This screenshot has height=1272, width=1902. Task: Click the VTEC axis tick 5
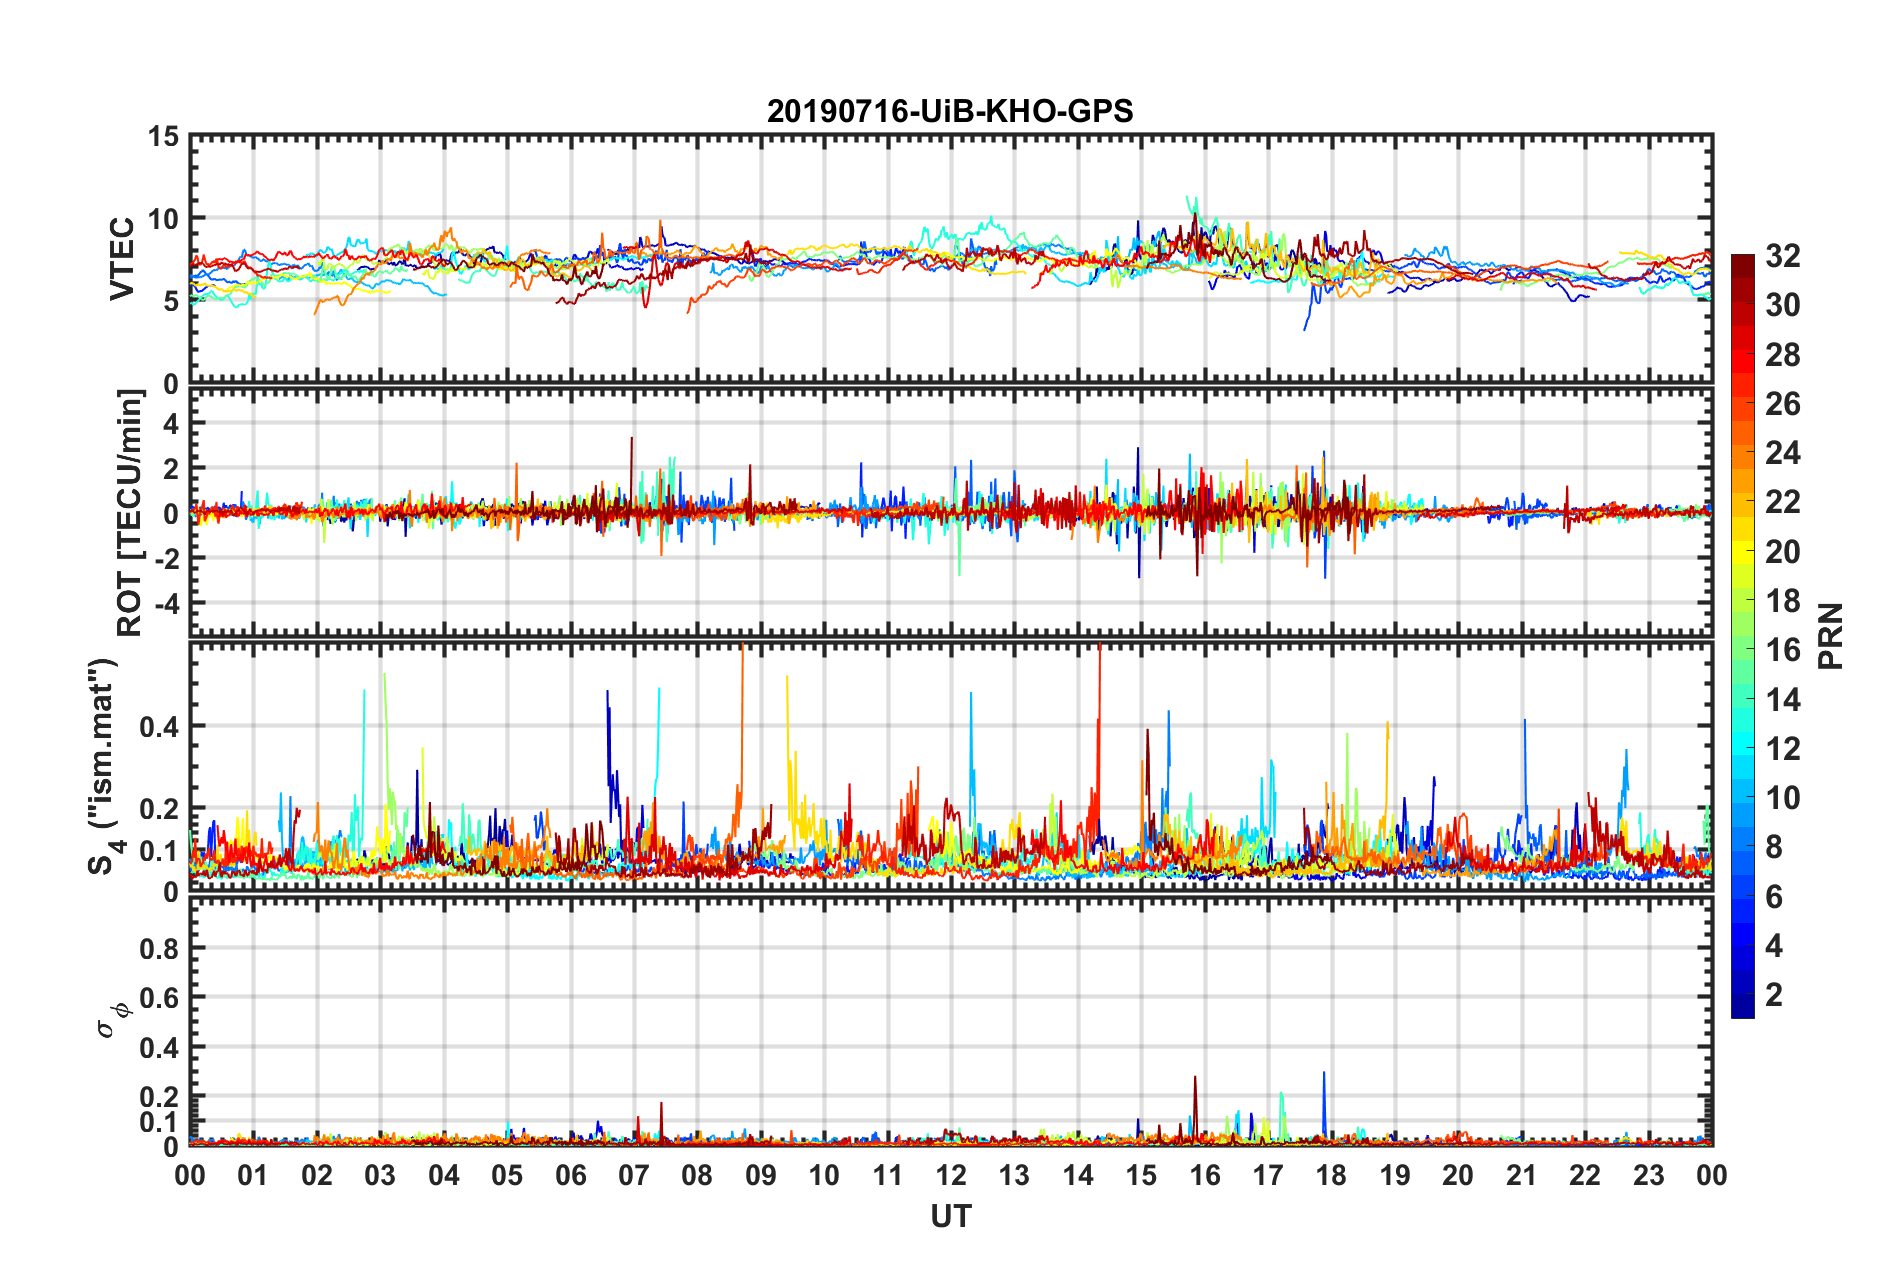(171, 301)
